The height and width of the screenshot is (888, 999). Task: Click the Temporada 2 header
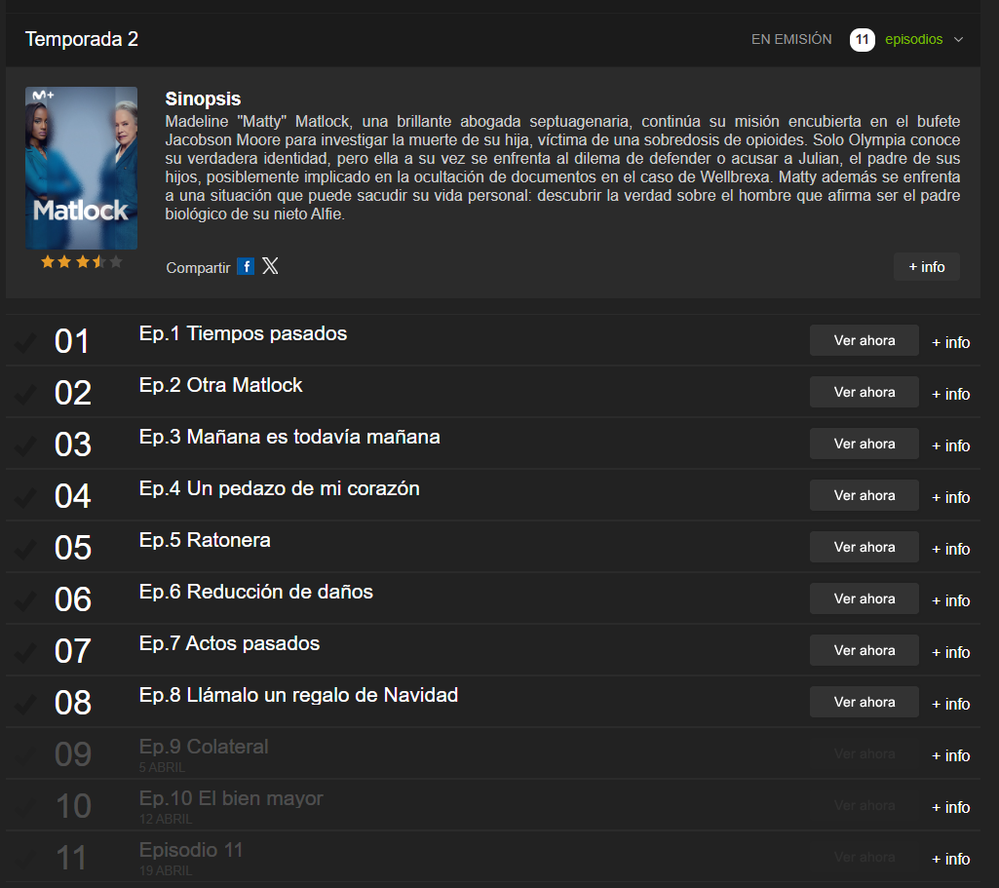point(82,39)
